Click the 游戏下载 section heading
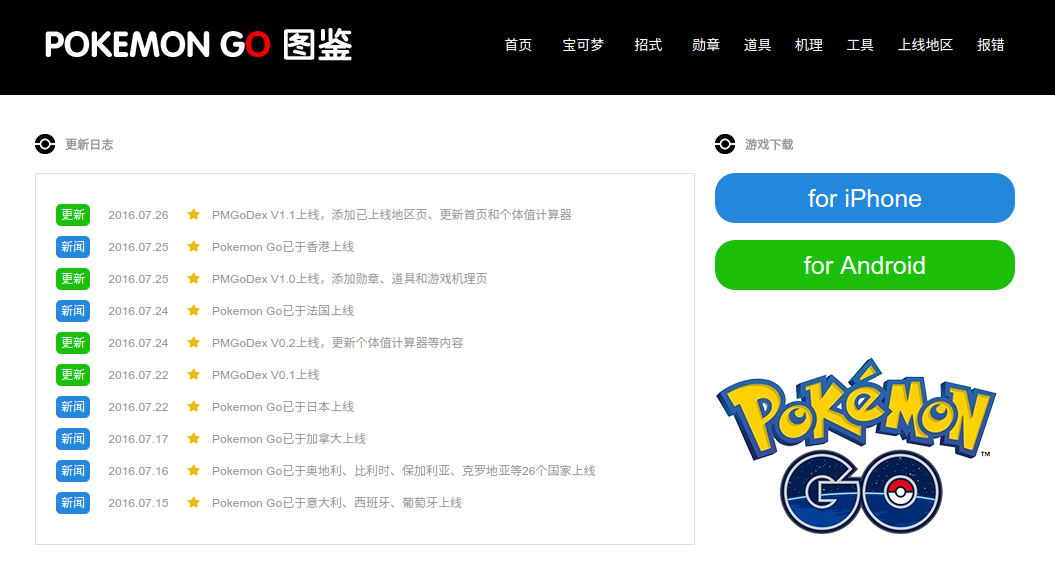 769,145
